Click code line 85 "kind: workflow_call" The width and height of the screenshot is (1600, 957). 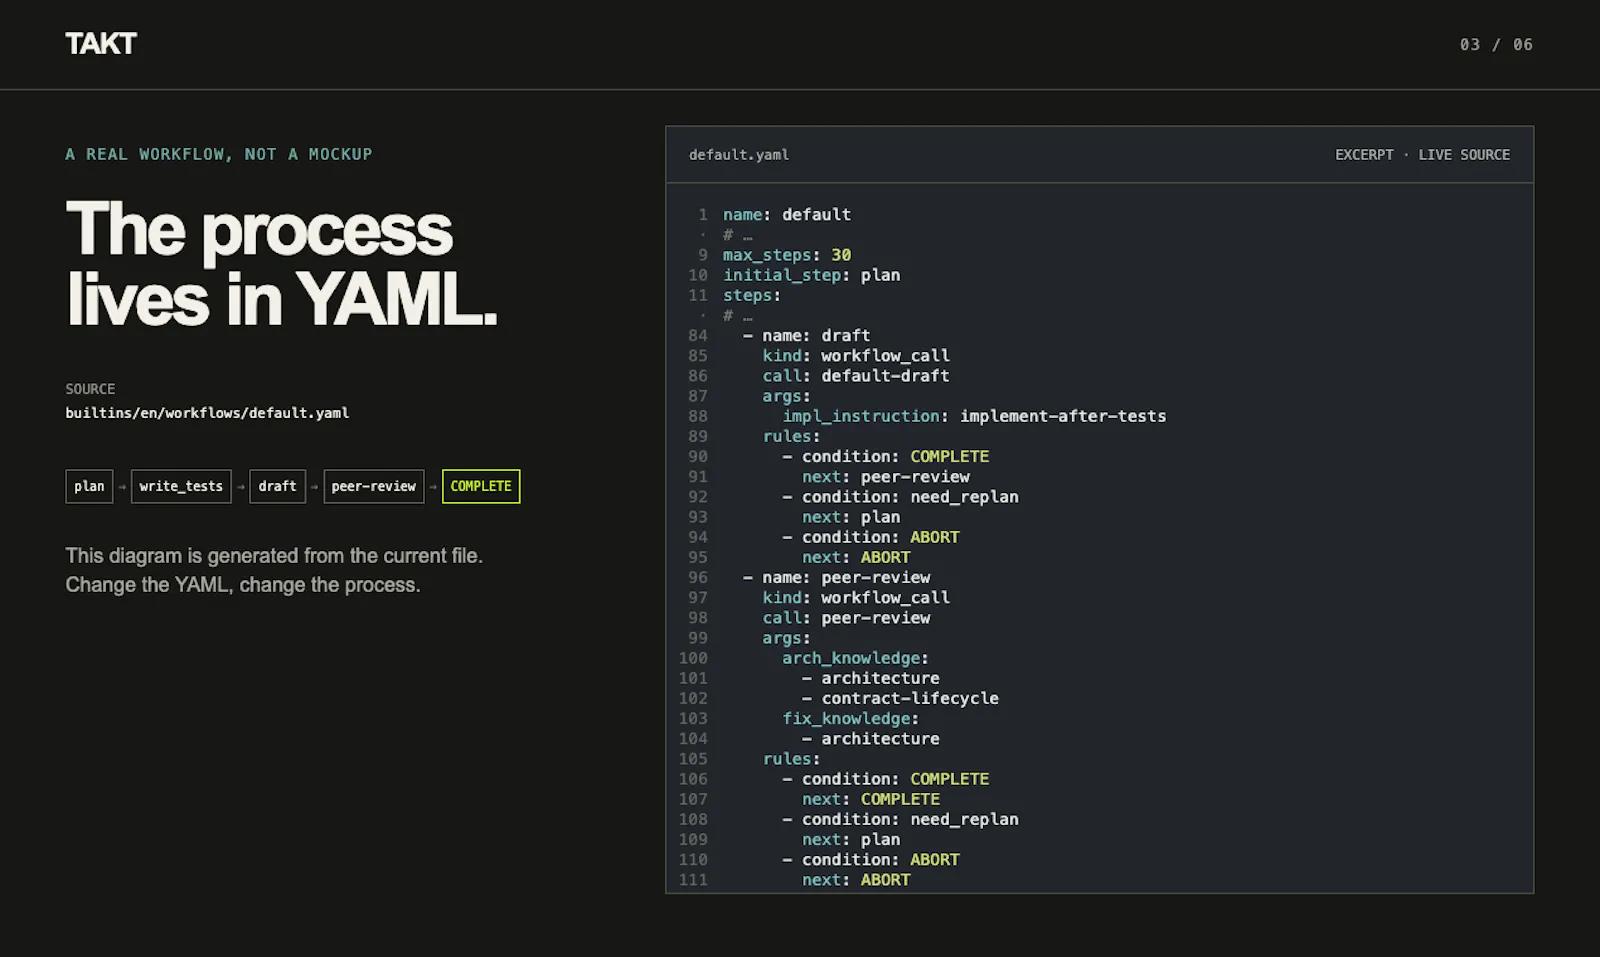856,356
